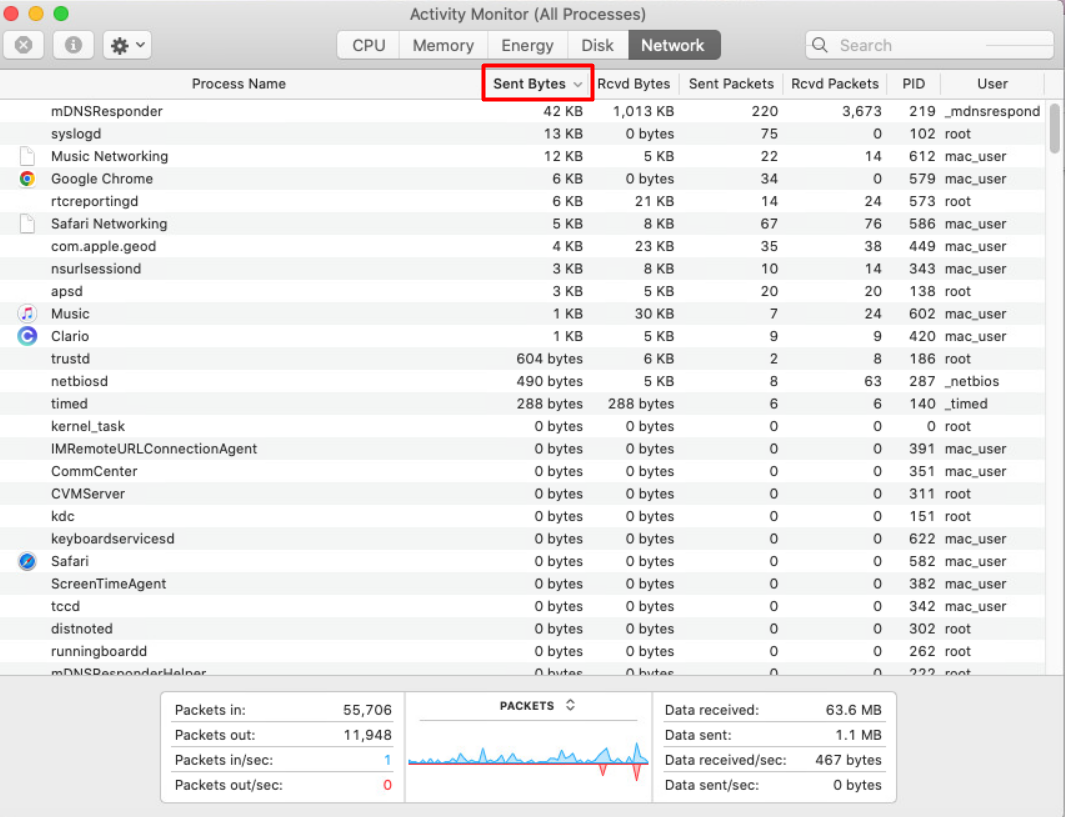Sort by Sent Bytes column header
The image size is (1065, 817).
538,84
